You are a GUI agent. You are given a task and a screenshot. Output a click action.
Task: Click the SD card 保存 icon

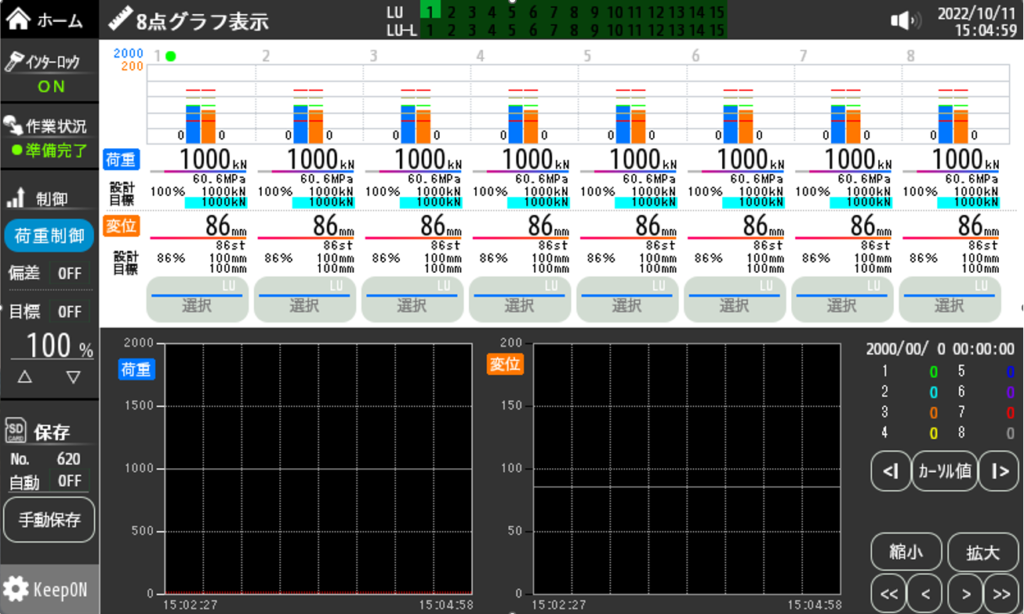click(x=16, y=431)
